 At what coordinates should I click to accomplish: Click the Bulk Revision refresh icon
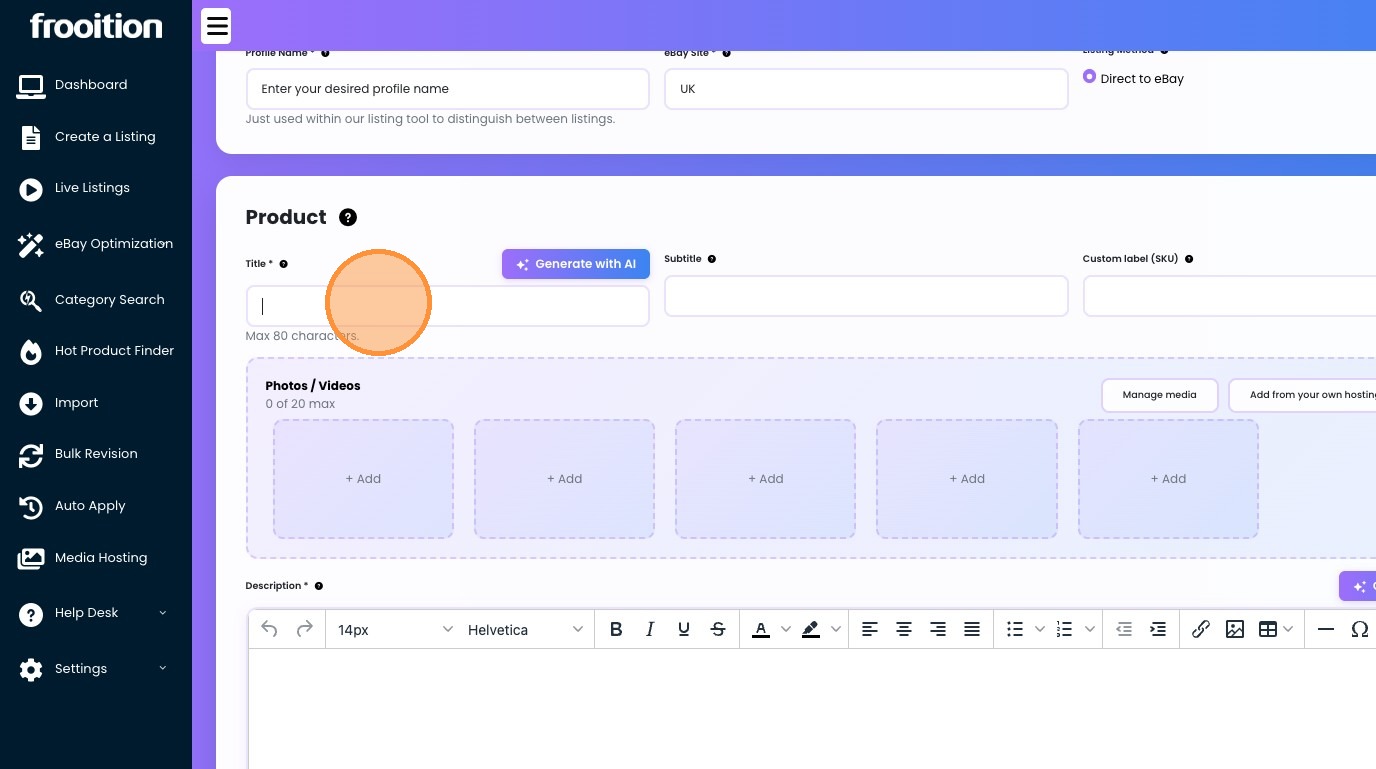pos(31,455)
